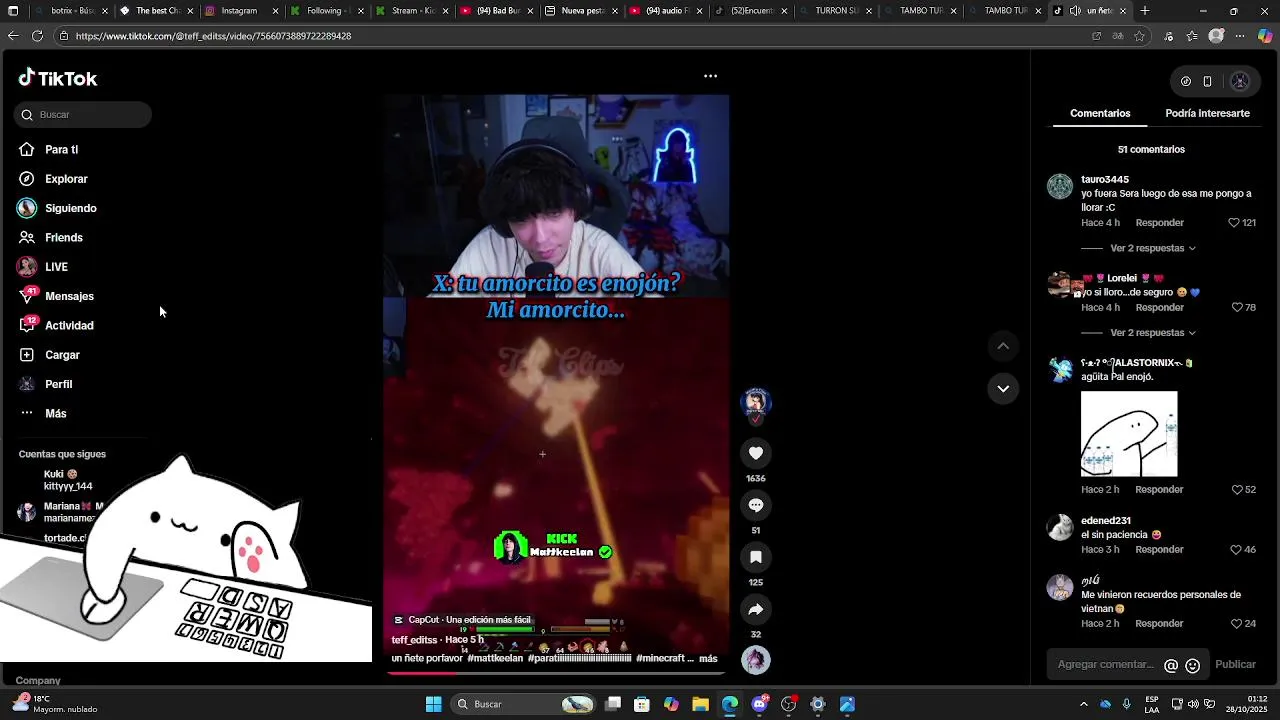Click the TikTok logo
Screen dimensions: 1280x720
tap(58, 78)
